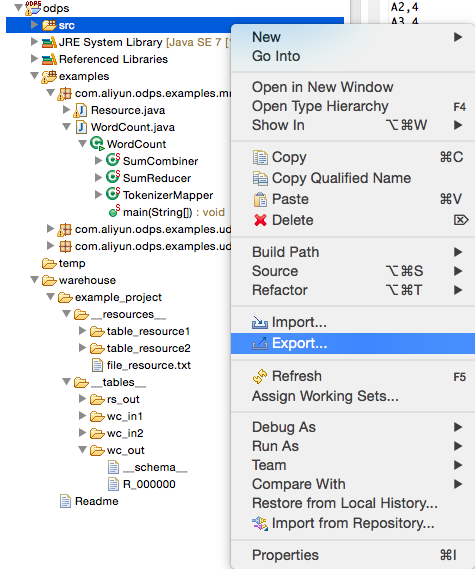Click the WordCount class icon
The image size is (475, 569).
[97, 144]
